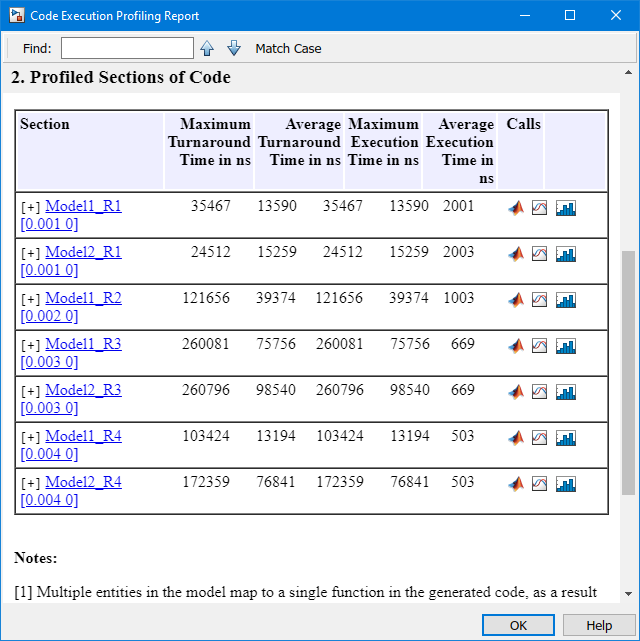Viewport: 640px width, 641px height.
Task: Show bar chart icon for Model1_R4 row
Action: tap(566, 438)
